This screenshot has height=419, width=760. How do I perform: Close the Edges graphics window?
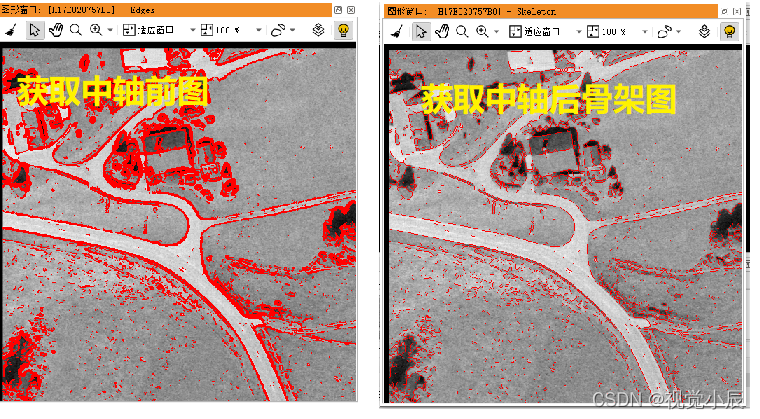tap(351, 10)
